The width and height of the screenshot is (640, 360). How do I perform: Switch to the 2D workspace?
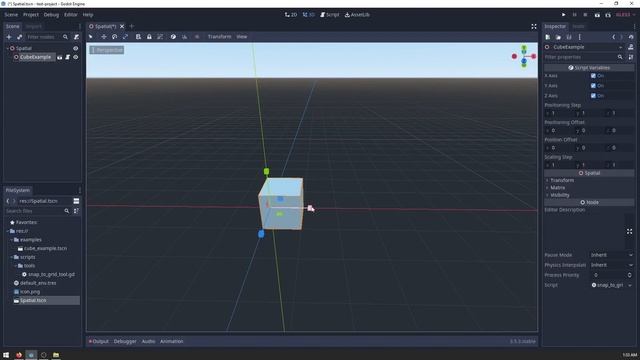tap(291, 15)
